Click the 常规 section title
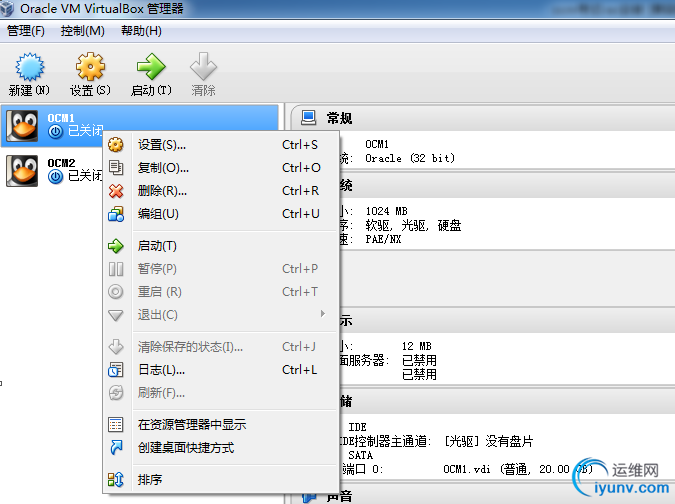 click(x=340, y=118)
